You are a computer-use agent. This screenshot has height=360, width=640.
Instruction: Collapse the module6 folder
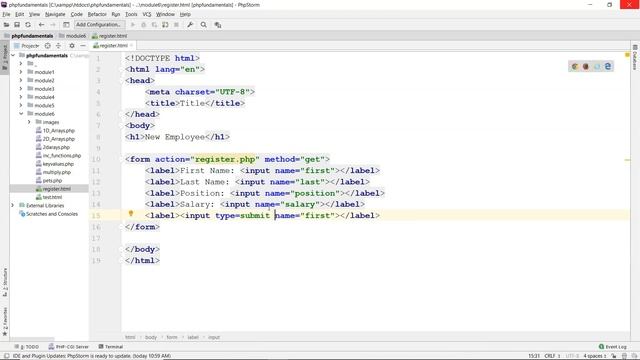[x=21, y=113]
